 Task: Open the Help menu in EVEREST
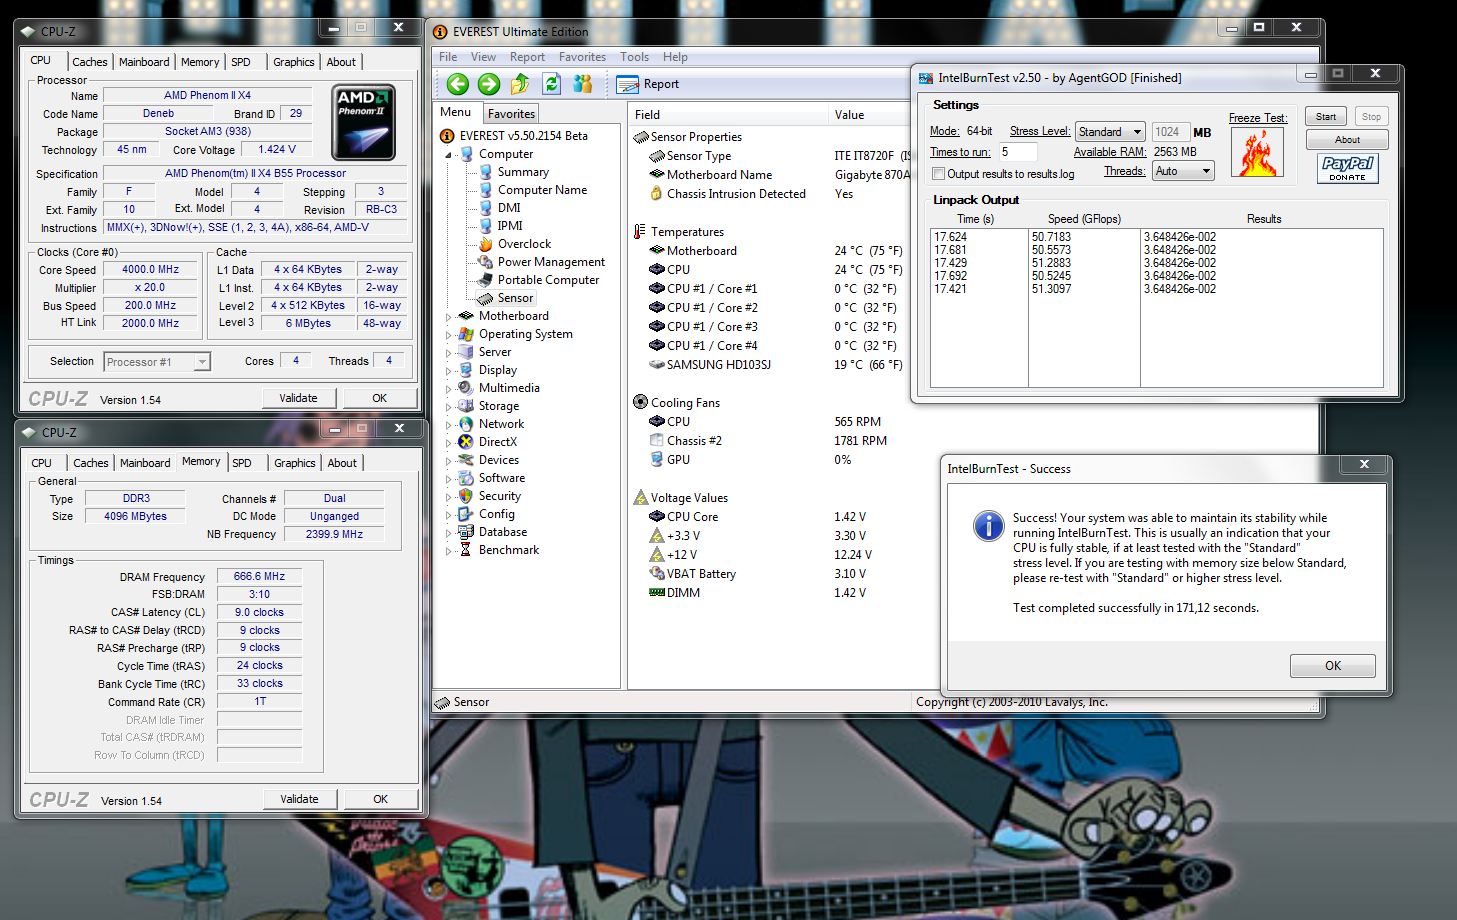[x=675, y=57]
